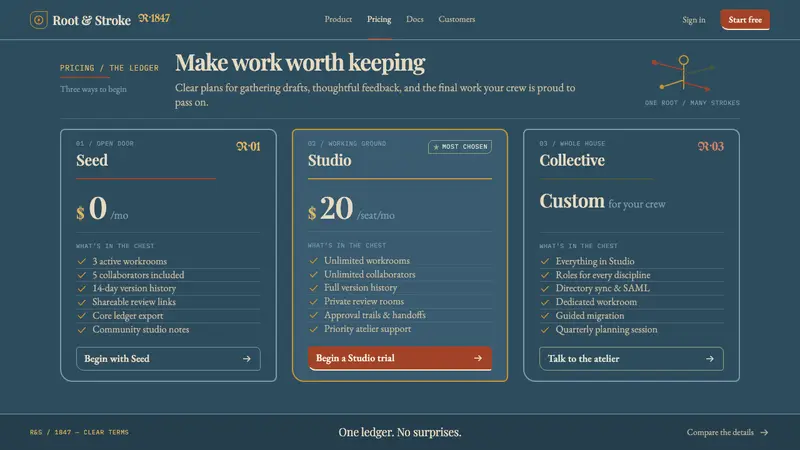Click the Priority atelier support feature text

[x=367, y=329]
